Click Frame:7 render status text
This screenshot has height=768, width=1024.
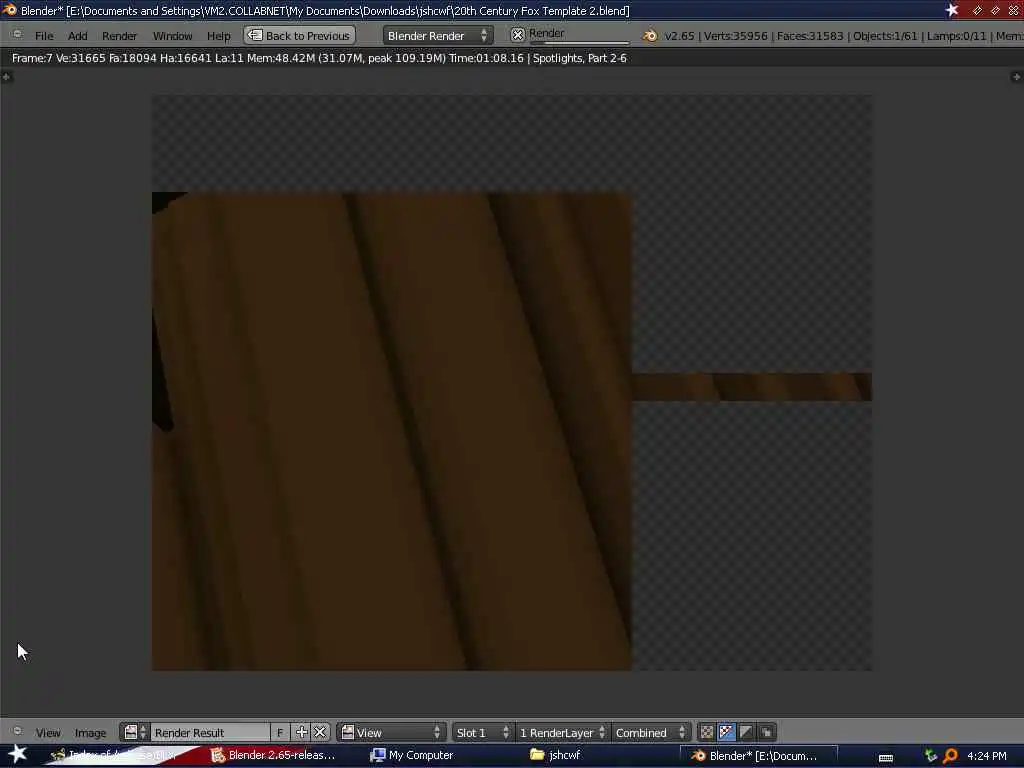(31, 58)
